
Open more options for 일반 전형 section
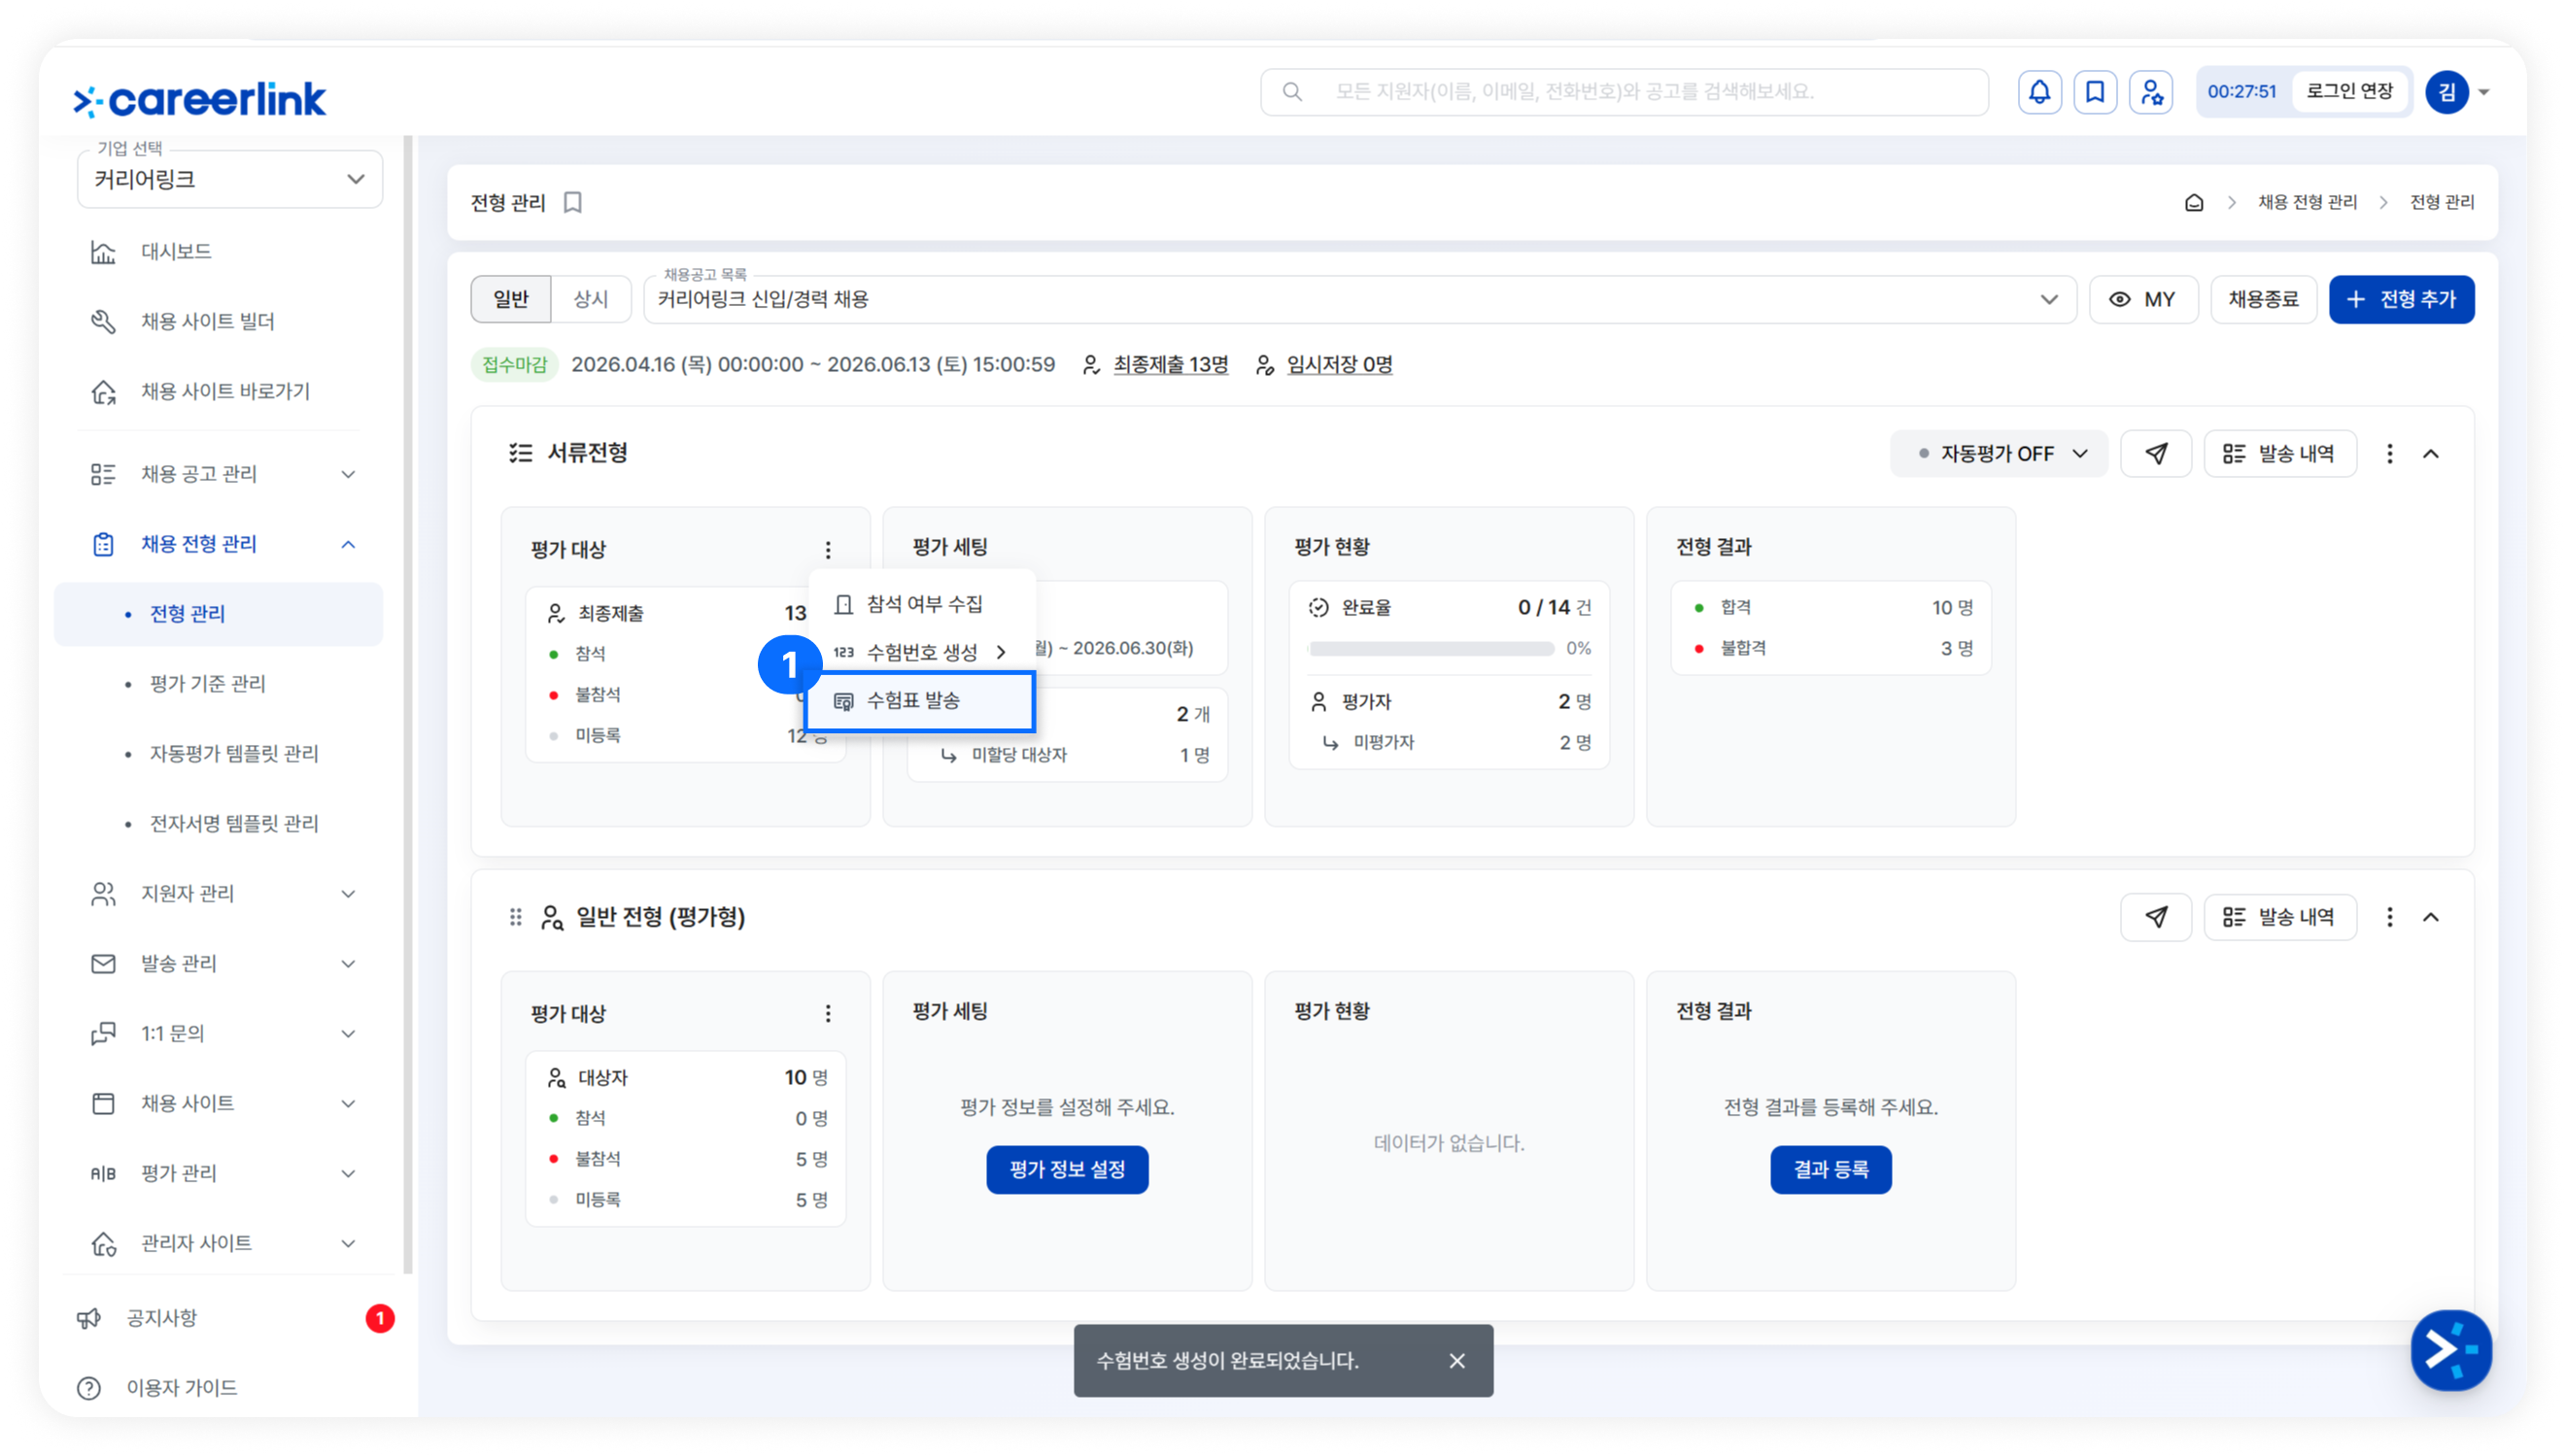tap(2389, 917)
